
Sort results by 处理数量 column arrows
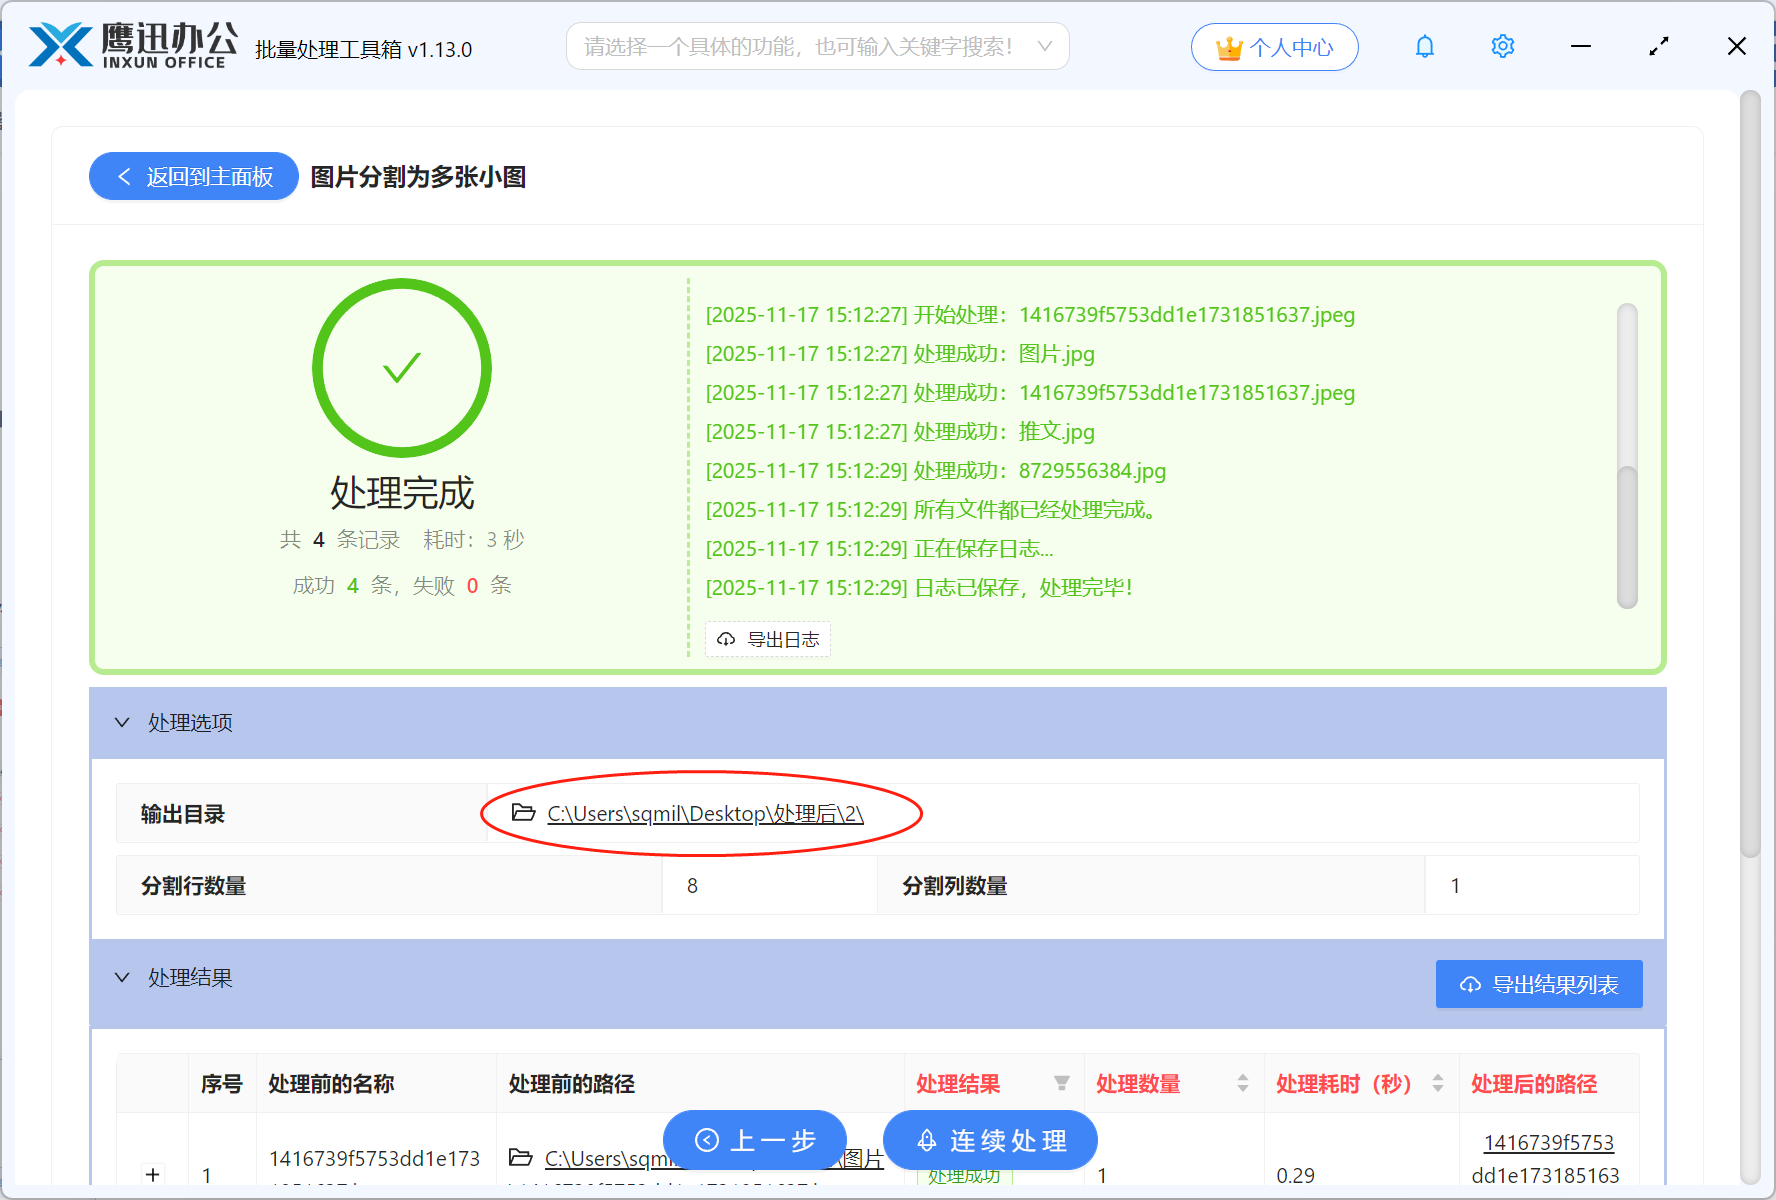(1242, 1083)
